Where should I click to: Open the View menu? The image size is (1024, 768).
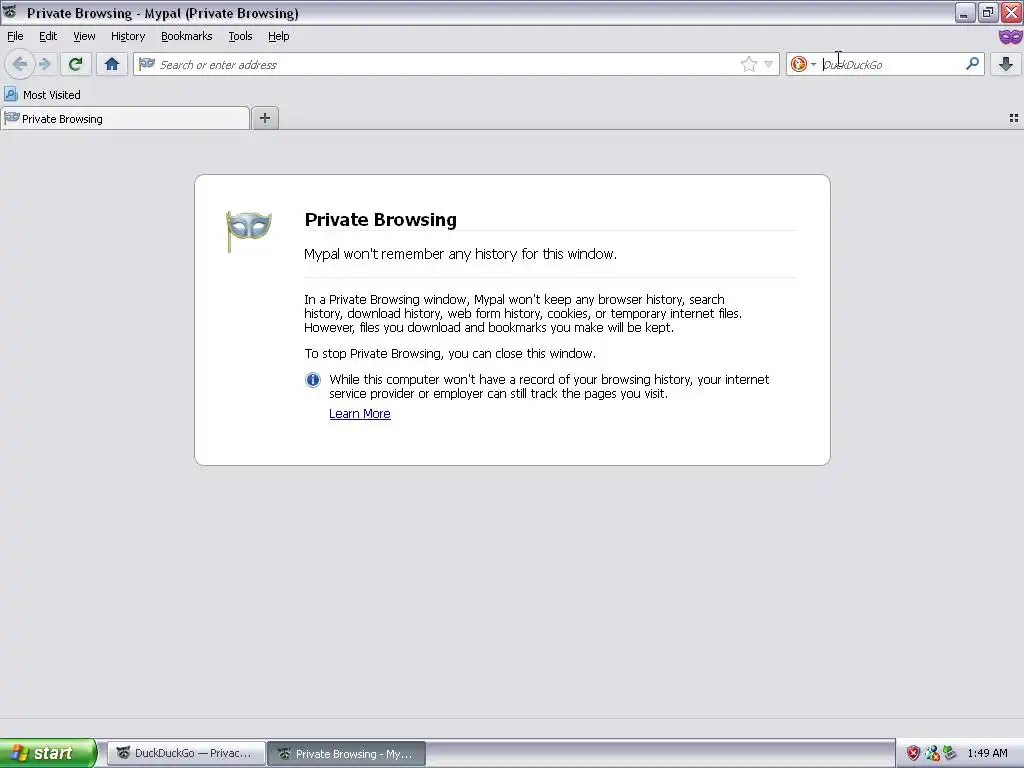[x=84, y=37]
